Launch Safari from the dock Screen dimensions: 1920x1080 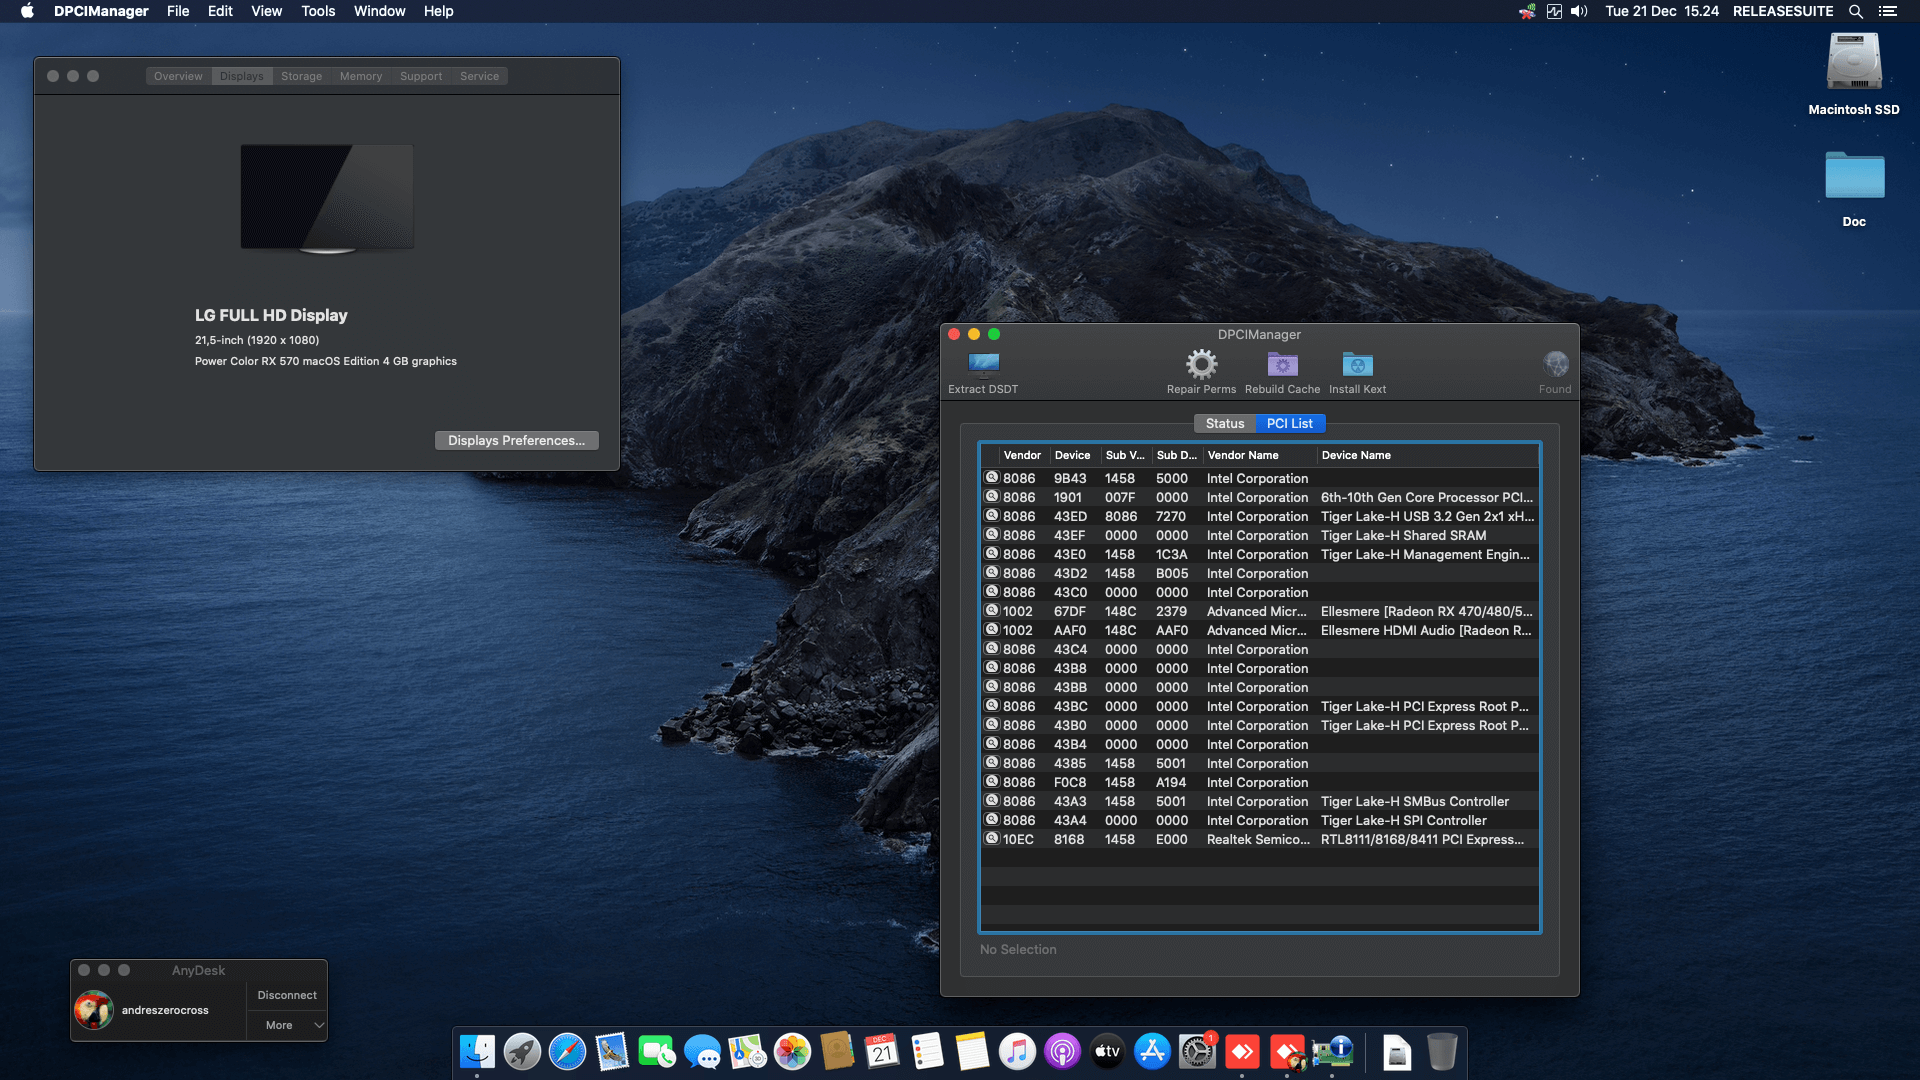[567, 1052]
